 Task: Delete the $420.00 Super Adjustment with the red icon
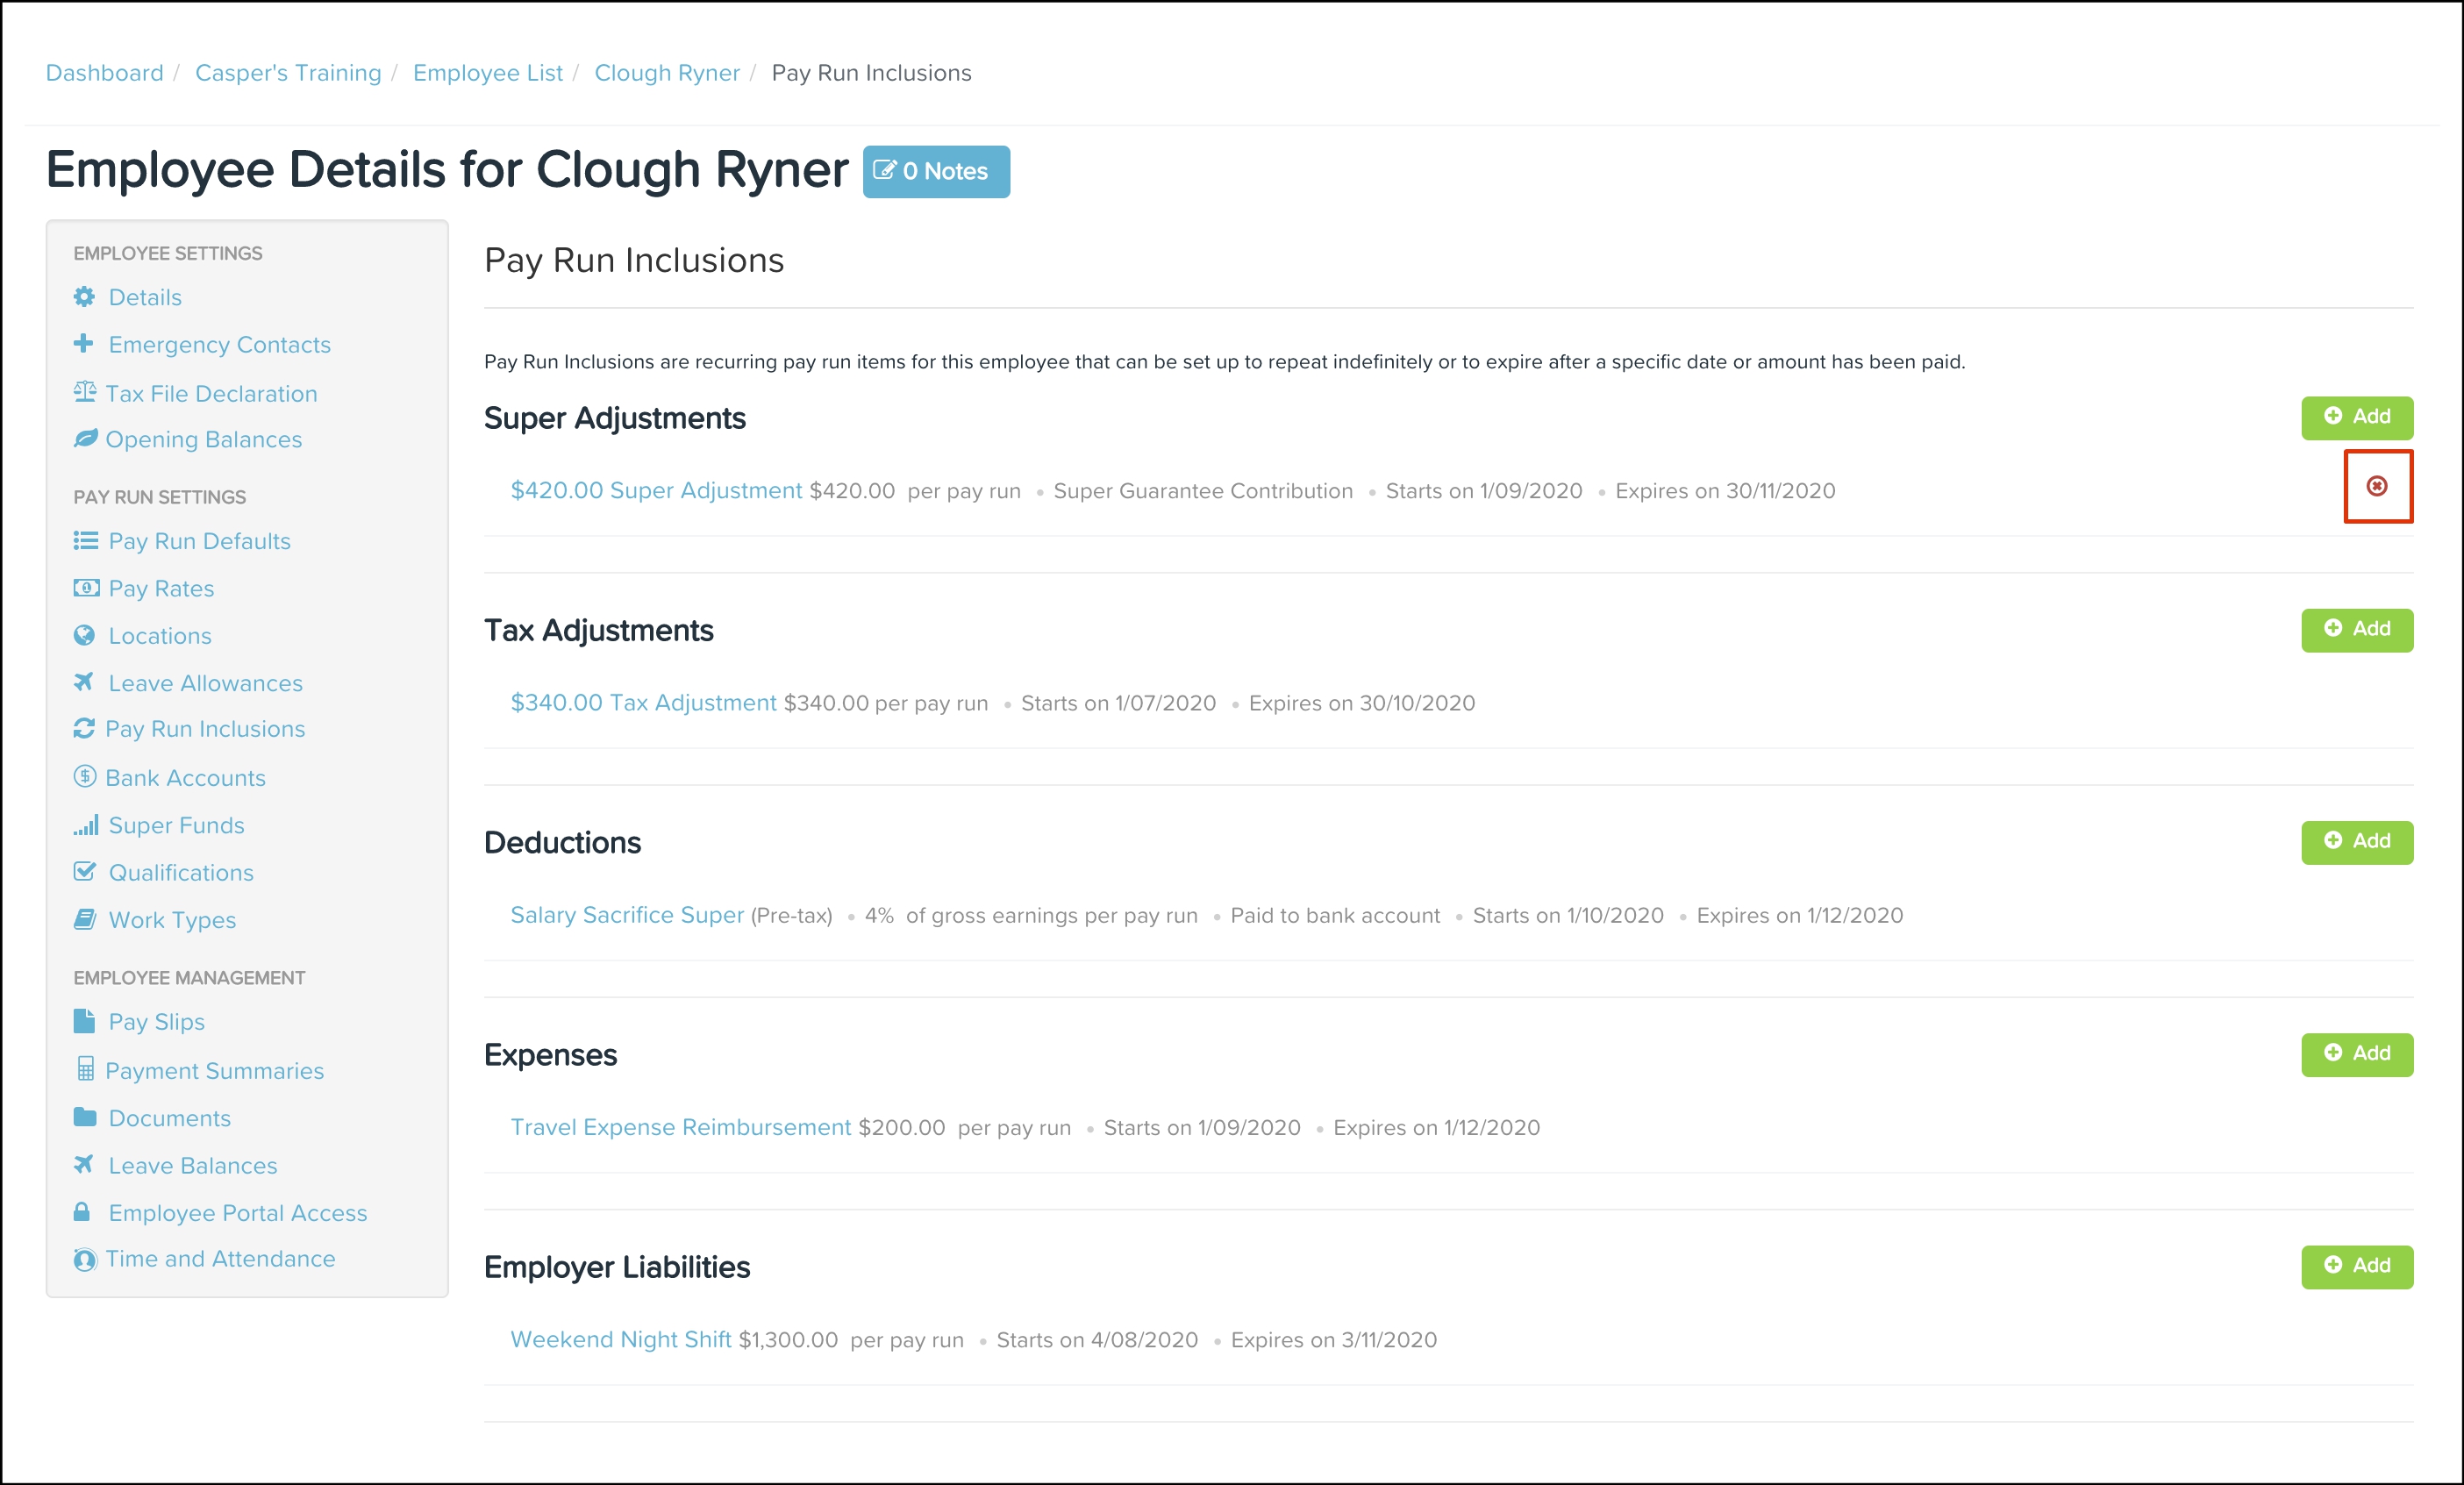tap(2376, 486)
